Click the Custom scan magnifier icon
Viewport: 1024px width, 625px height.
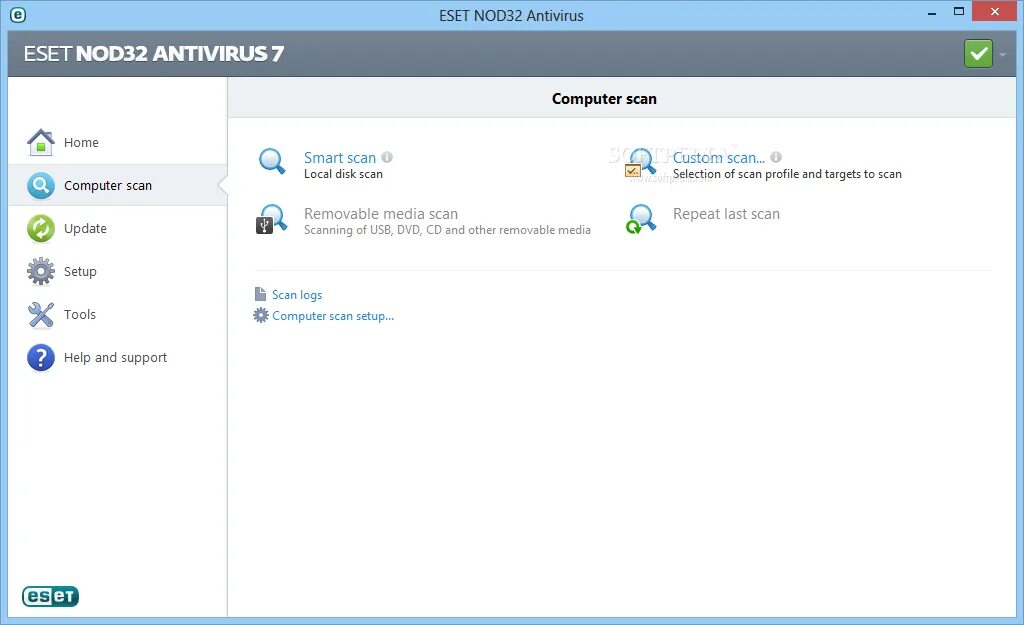click(640, 162)
